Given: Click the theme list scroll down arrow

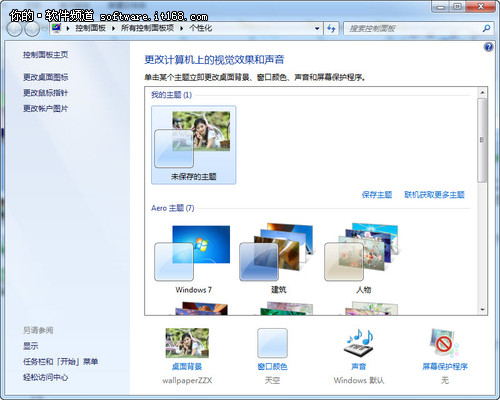Looking at the screenshot, I should pos(482,310).
